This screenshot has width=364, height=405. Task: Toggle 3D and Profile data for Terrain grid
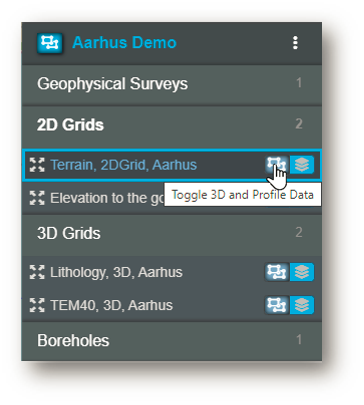[x=277, y=165]
